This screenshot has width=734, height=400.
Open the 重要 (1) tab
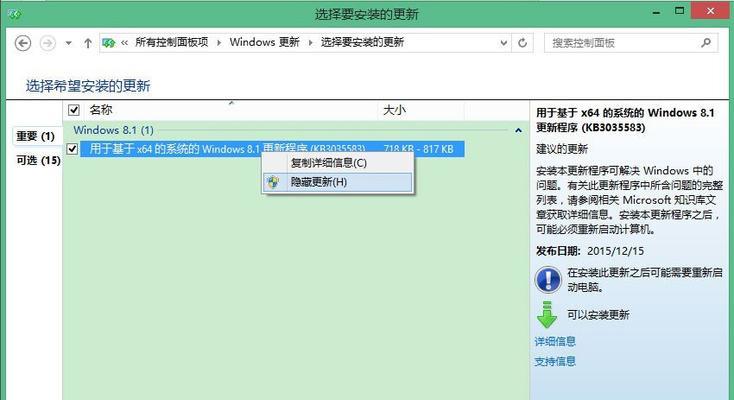(x=36, y=136)
